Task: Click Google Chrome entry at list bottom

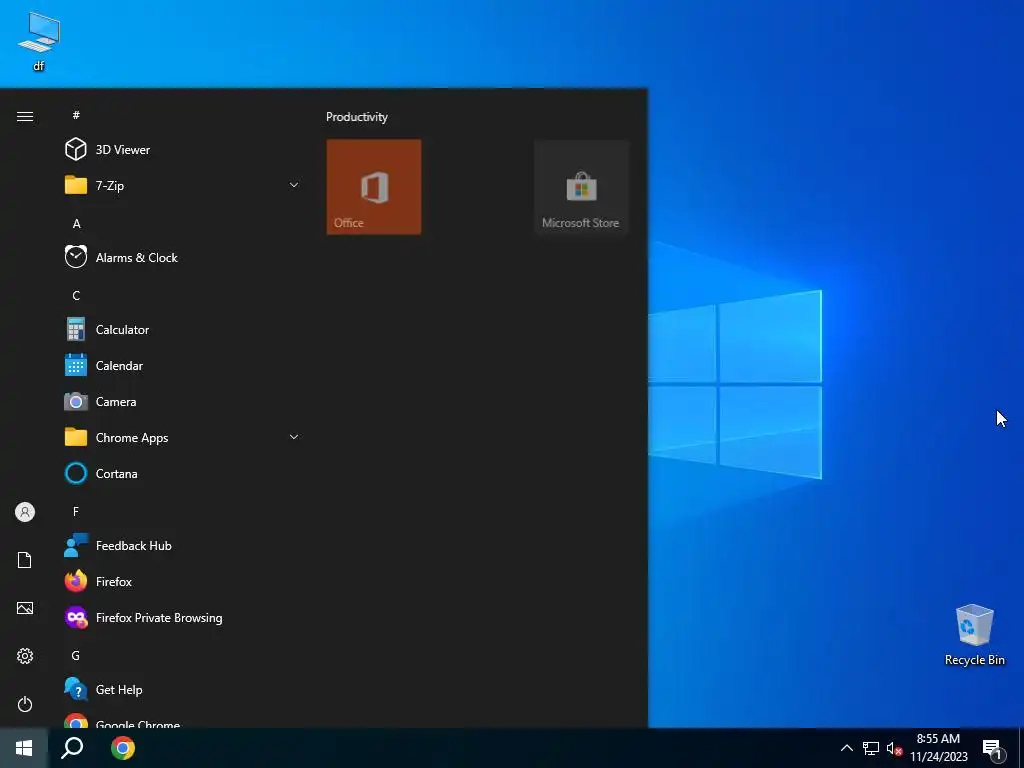Action: [182, 721]
